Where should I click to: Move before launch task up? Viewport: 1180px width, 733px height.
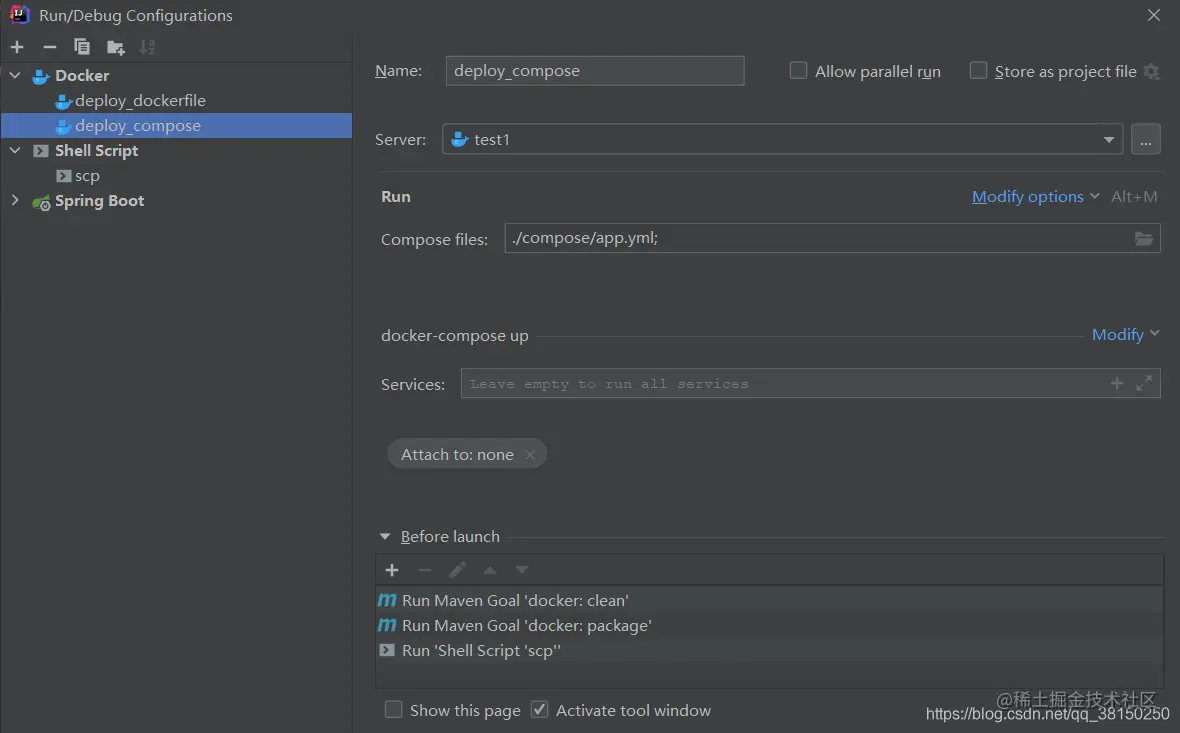point(490,570)
